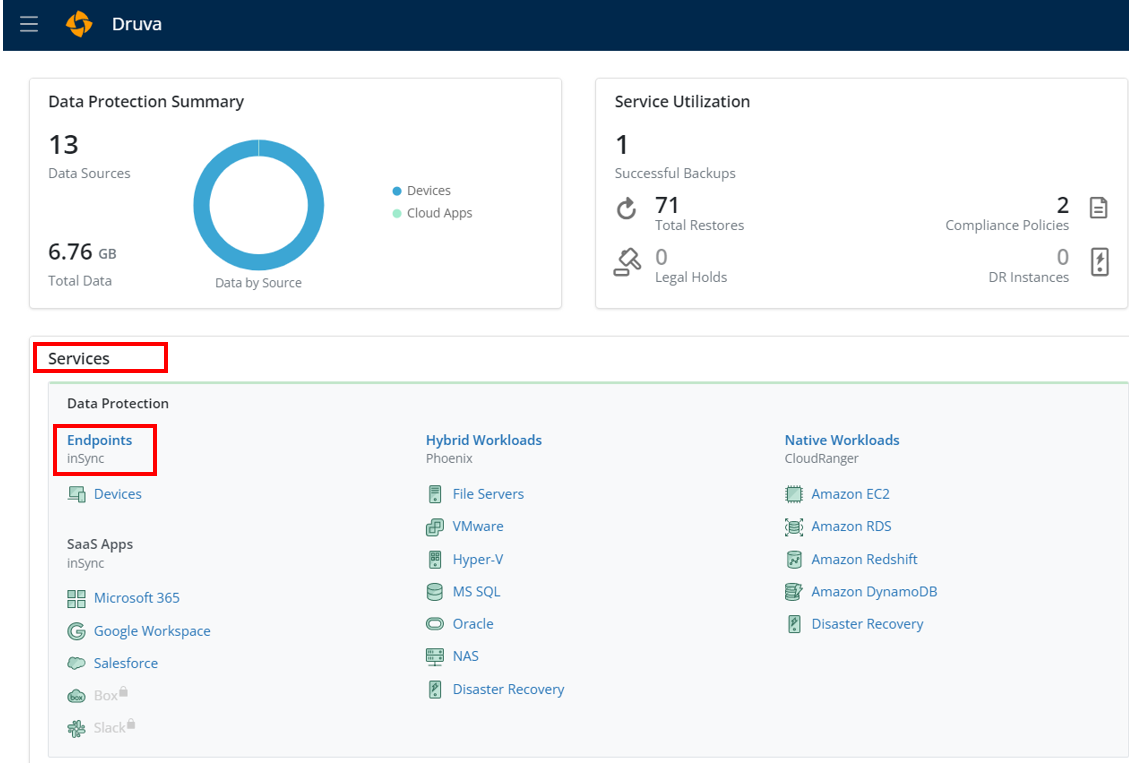This screenshot has height=764, width=1129.
Task: Go to File Servers
Action: (x=487, y=494)
